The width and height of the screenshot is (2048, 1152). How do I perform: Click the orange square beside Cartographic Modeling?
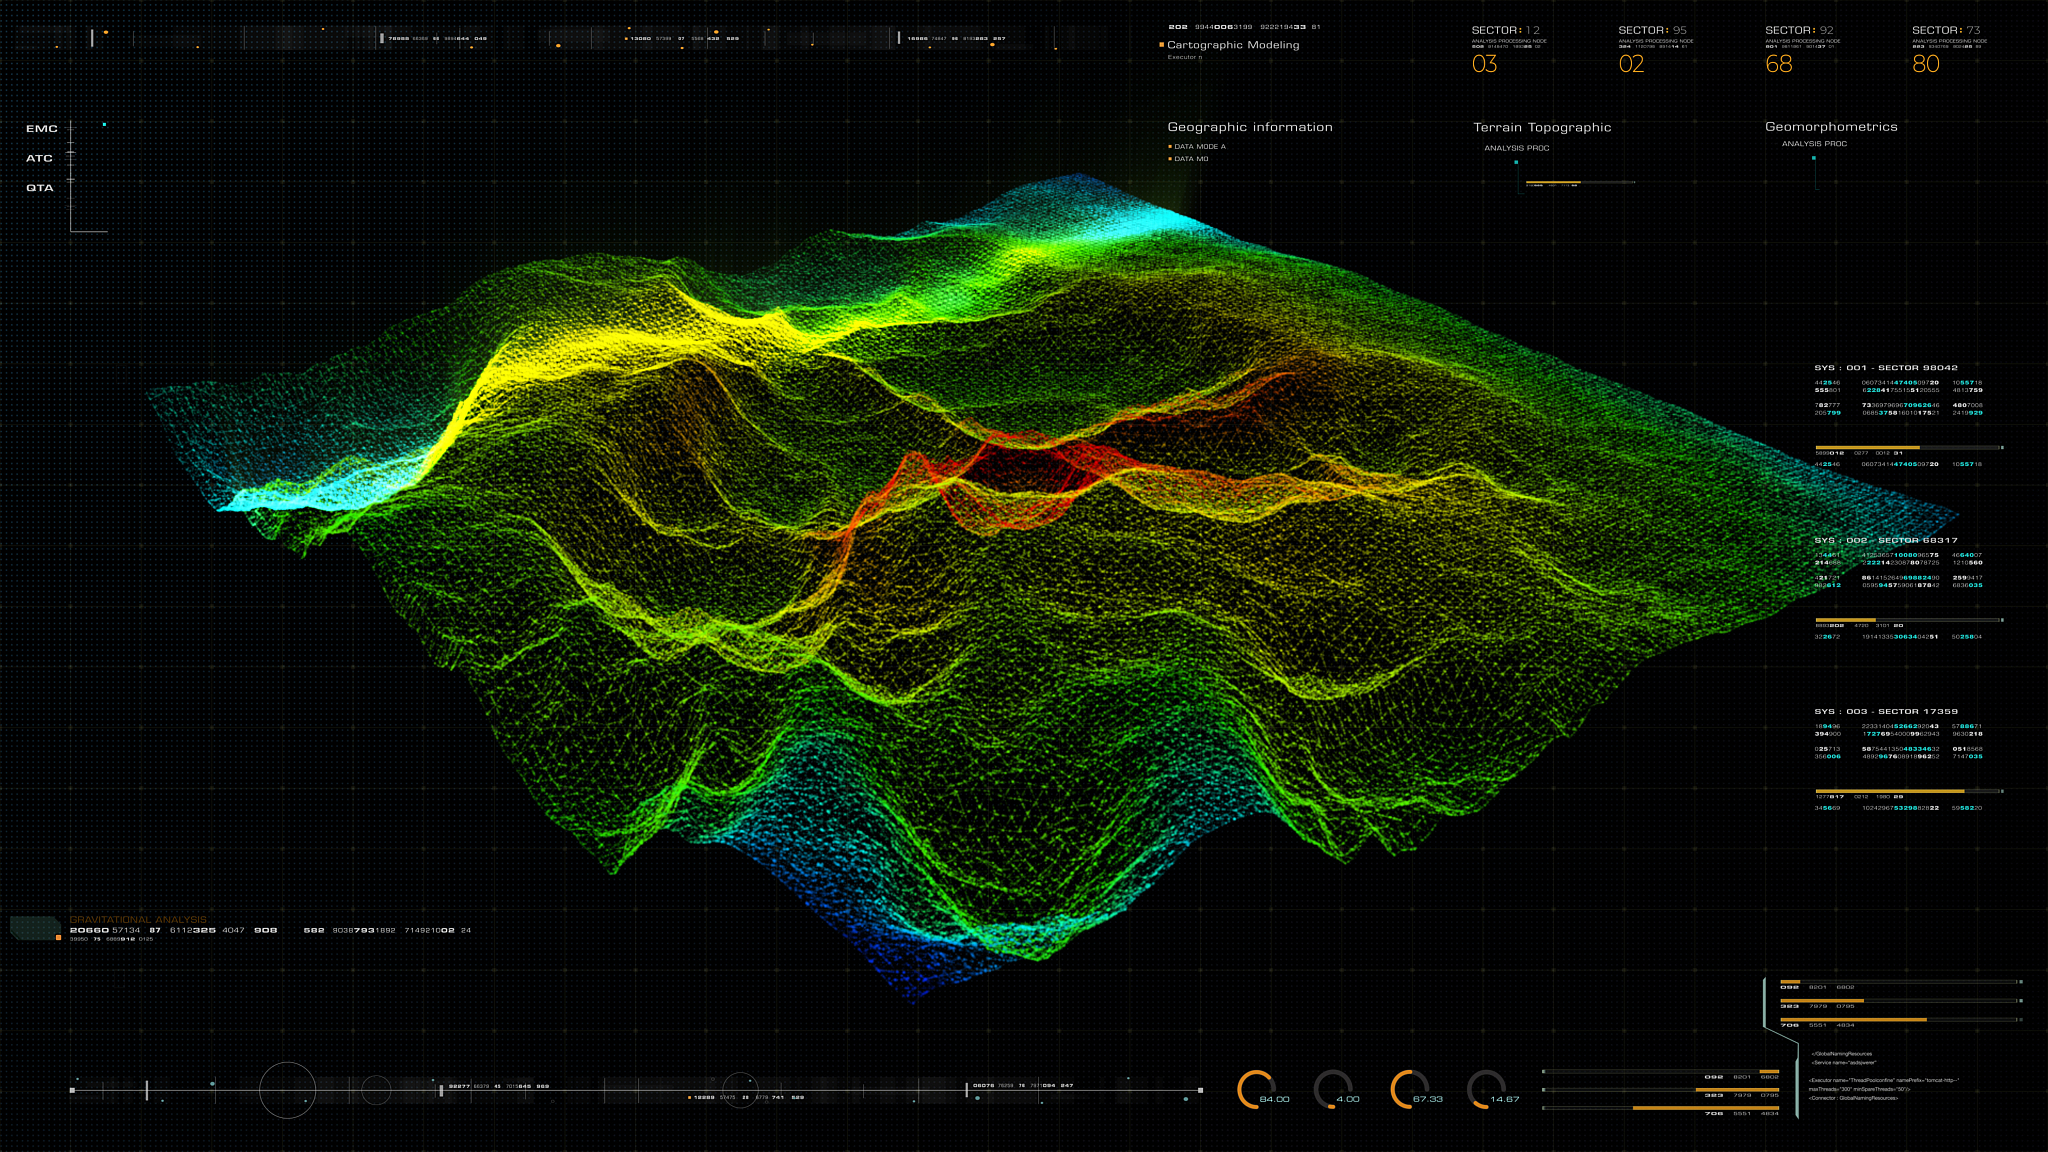pyautogui.click(x=1161, y=45)
